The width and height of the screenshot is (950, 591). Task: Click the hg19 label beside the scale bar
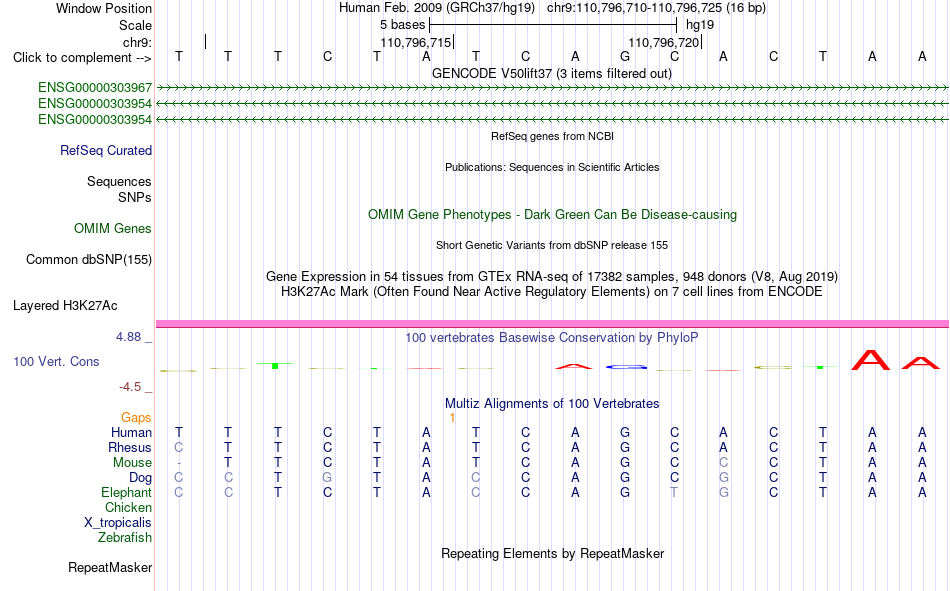(x=700, y=25)
